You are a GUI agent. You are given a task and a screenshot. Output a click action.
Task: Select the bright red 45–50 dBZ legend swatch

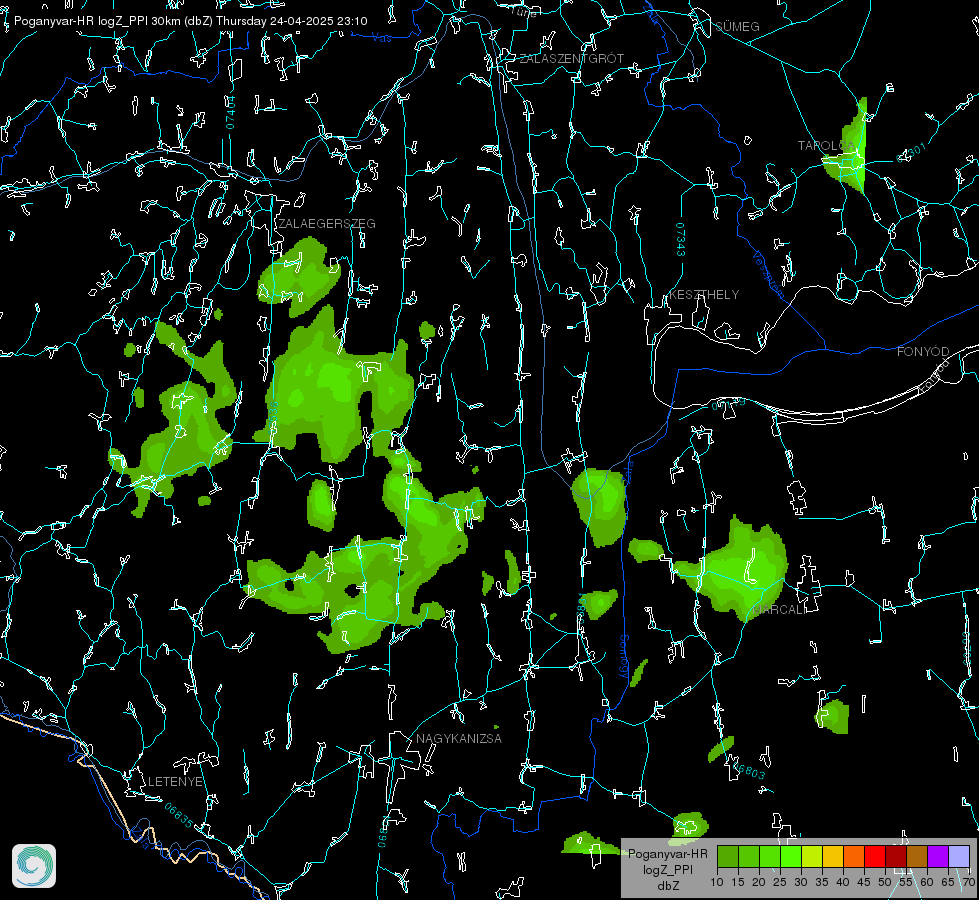875,856
